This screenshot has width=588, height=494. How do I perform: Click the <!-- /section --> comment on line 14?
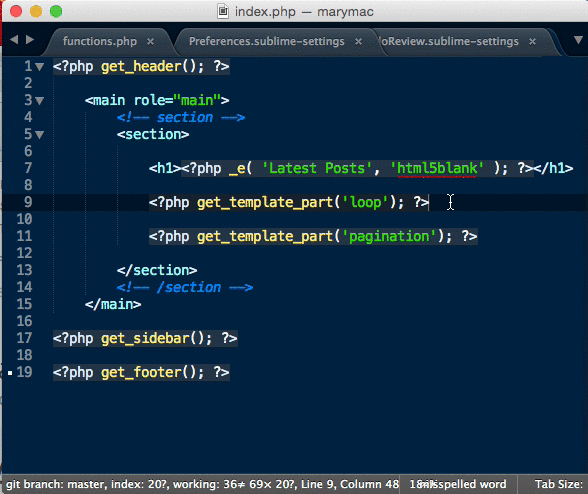tap(185, 288)
